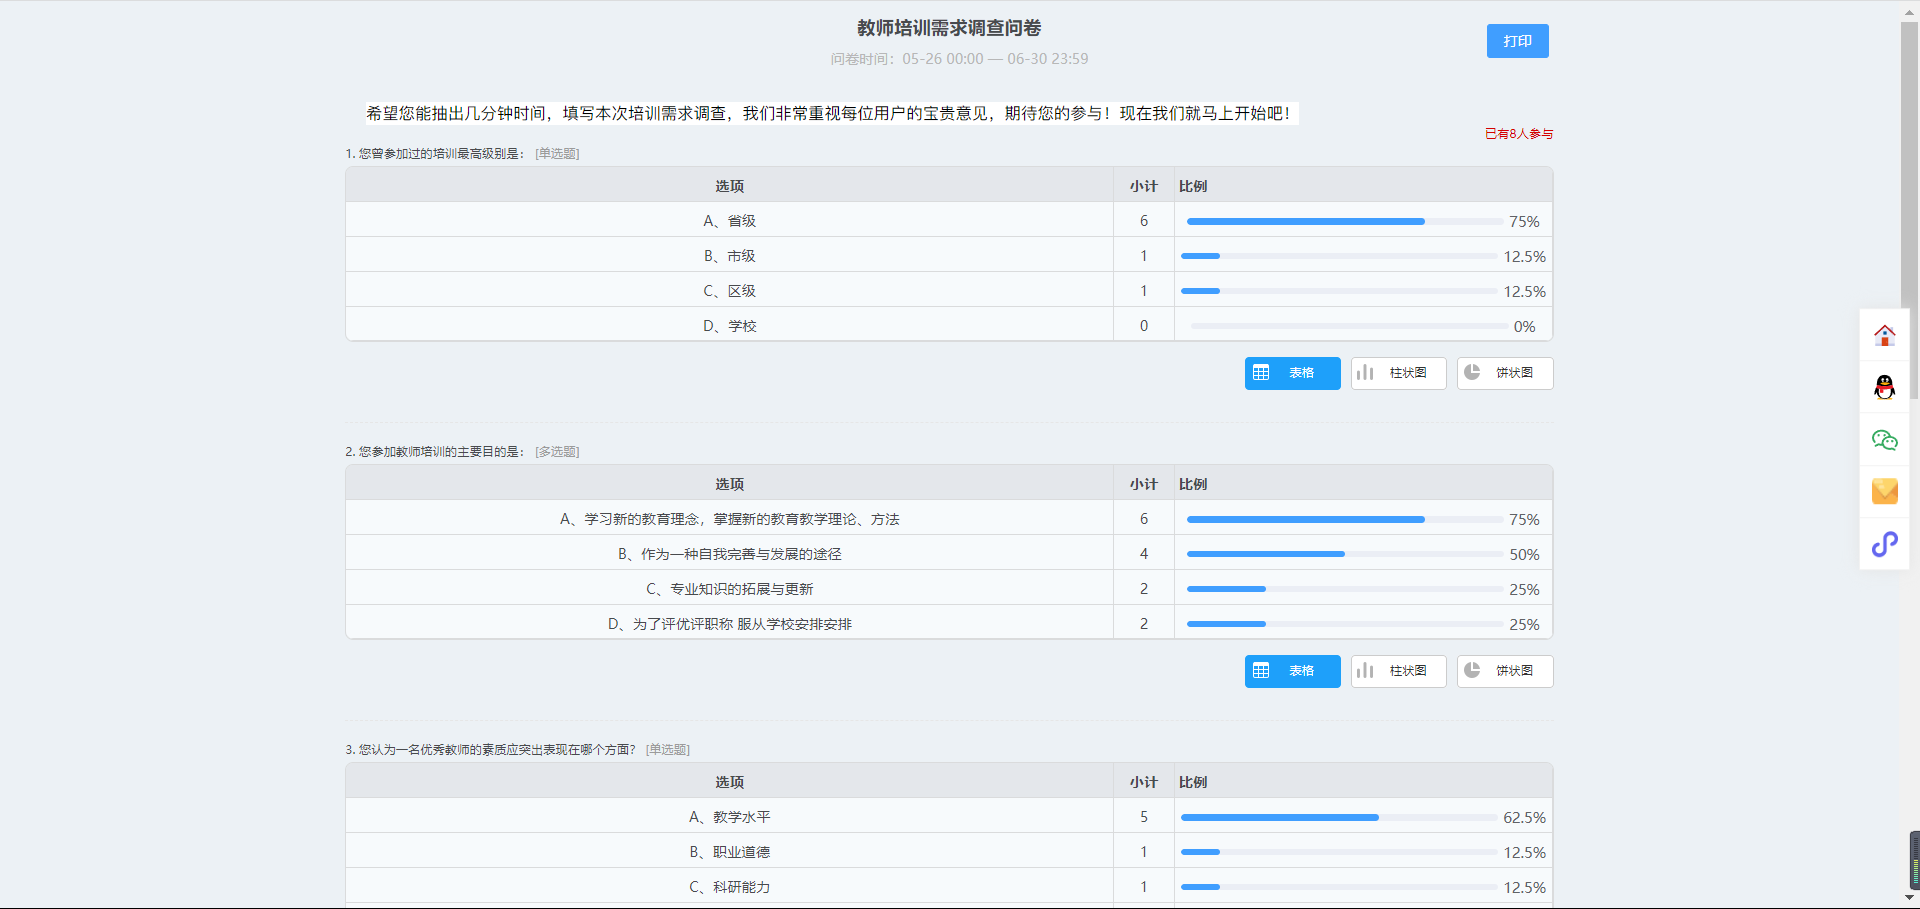Viewport: 1920px width, 909px height.
Task: Open the QQ penguin share icon
Action: tap(1884, 387)
